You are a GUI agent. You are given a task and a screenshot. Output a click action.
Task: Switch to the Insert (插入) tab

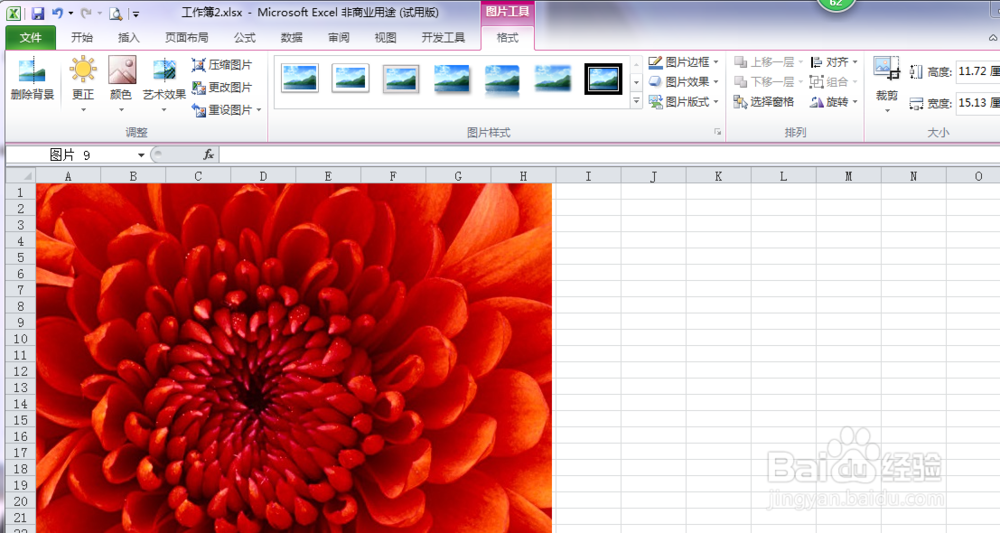[x=128, y=38]
